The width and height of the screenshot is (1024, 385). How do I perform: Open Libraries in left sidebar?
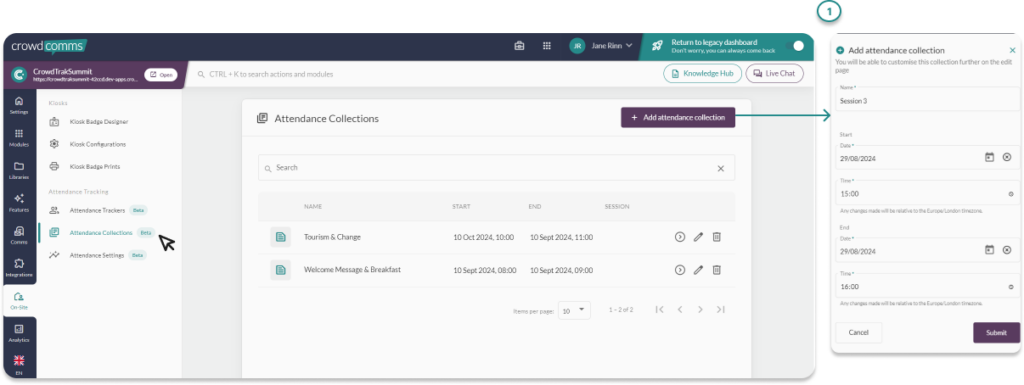(x=18, y=170)
